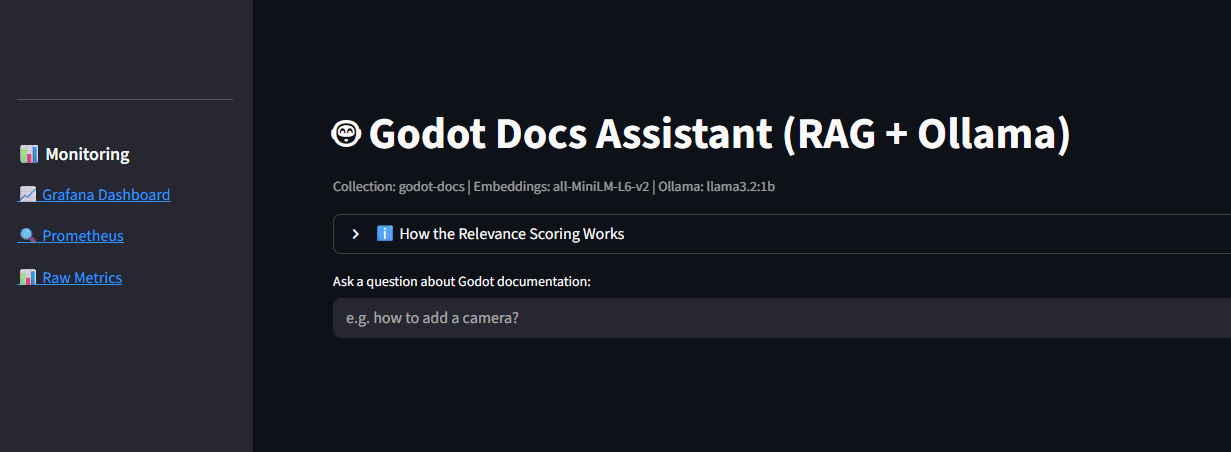Click the Collection godot-docs caption text
The width and height of the screenshot is (1231, 452).
coord(554,187)
